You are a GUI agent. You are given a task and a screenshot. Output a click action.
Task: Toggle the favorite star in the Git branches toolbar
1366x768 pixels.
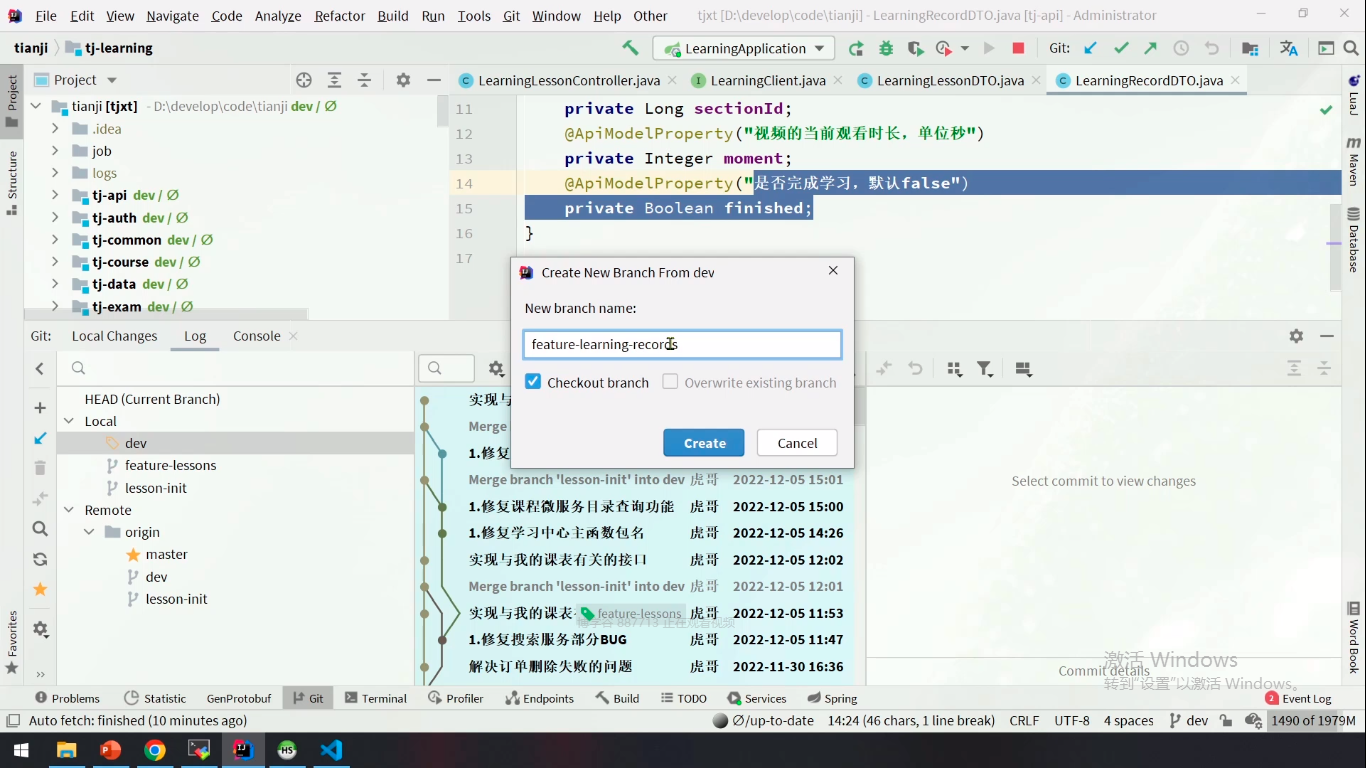pos(40,589)
